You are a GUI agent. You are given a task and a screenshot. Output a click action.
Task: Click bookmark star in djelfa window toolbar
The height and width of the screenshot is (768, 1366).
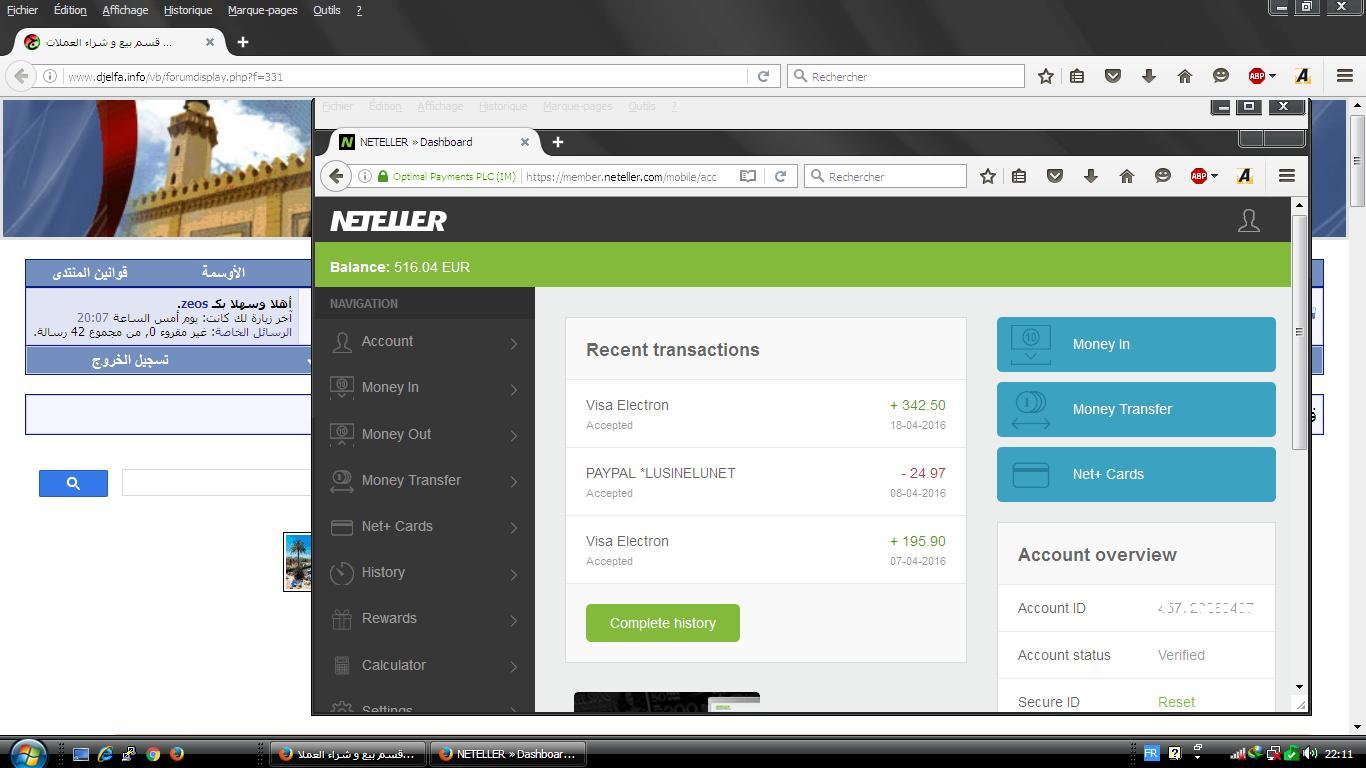pos(1046,76)
